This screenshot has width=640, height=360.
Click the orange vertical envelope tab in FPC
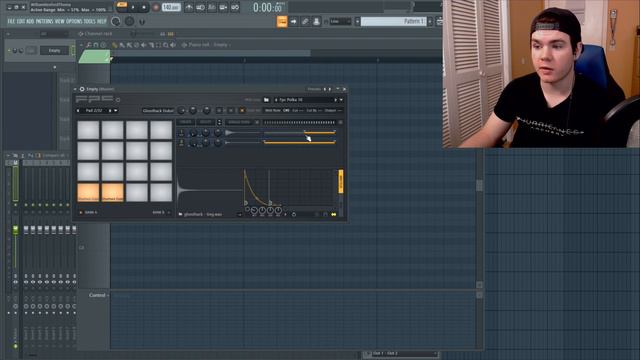click(341, 181)
